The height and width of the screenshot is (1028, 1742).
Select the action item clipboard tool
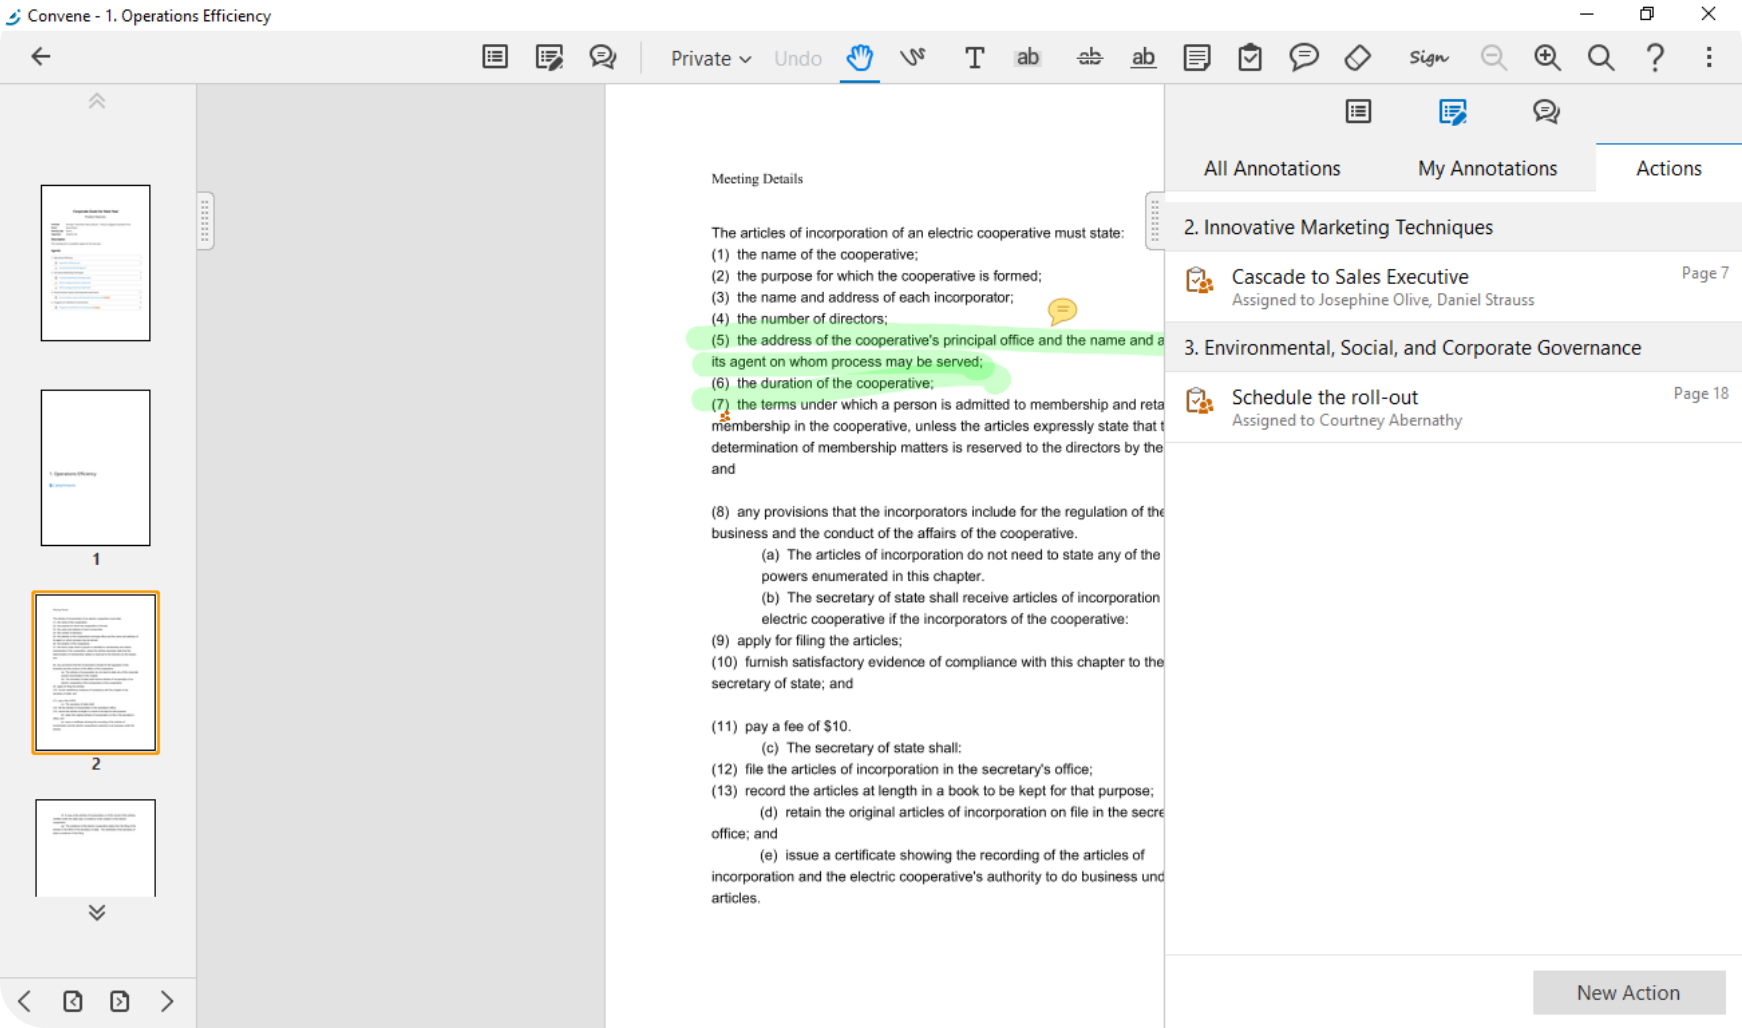(1250, 58)
